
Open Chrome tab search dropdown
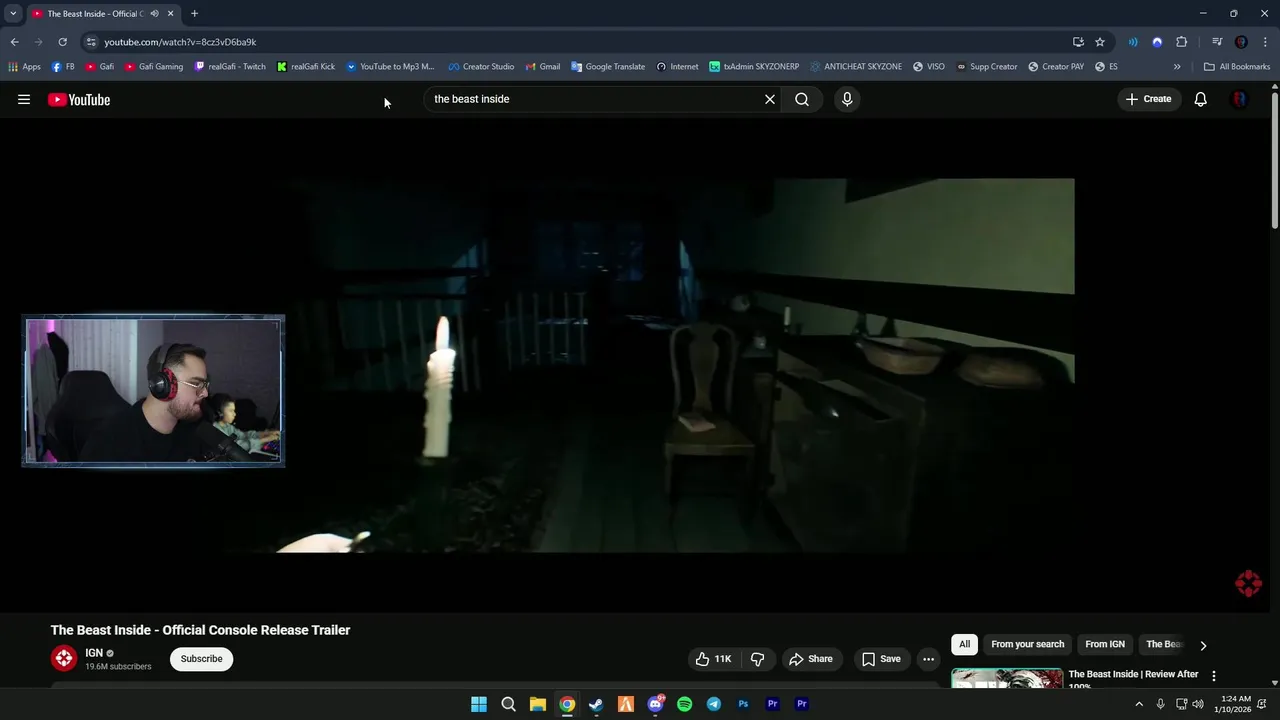click(x=13, y=13)
